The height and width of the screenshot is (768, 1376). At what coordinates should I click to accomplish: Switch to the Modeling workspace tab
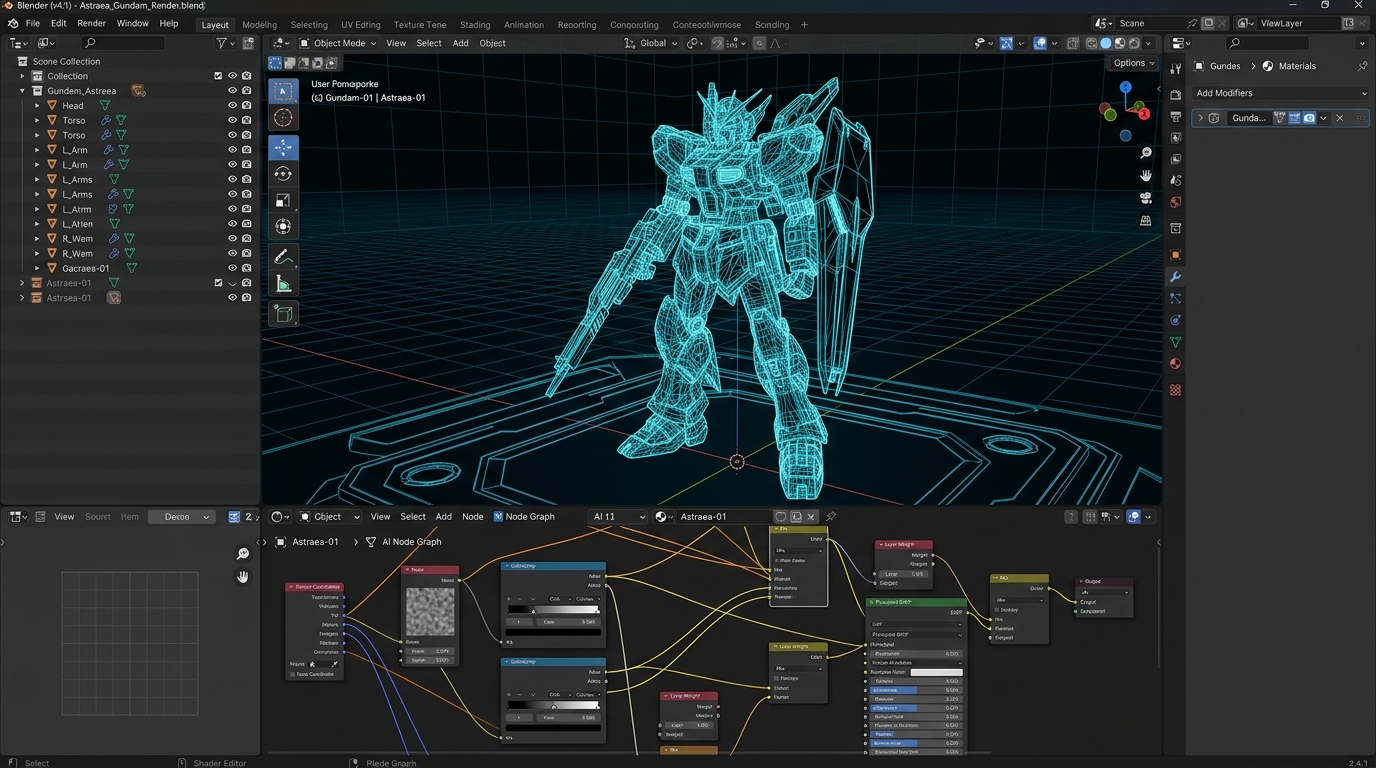[260, 25]
